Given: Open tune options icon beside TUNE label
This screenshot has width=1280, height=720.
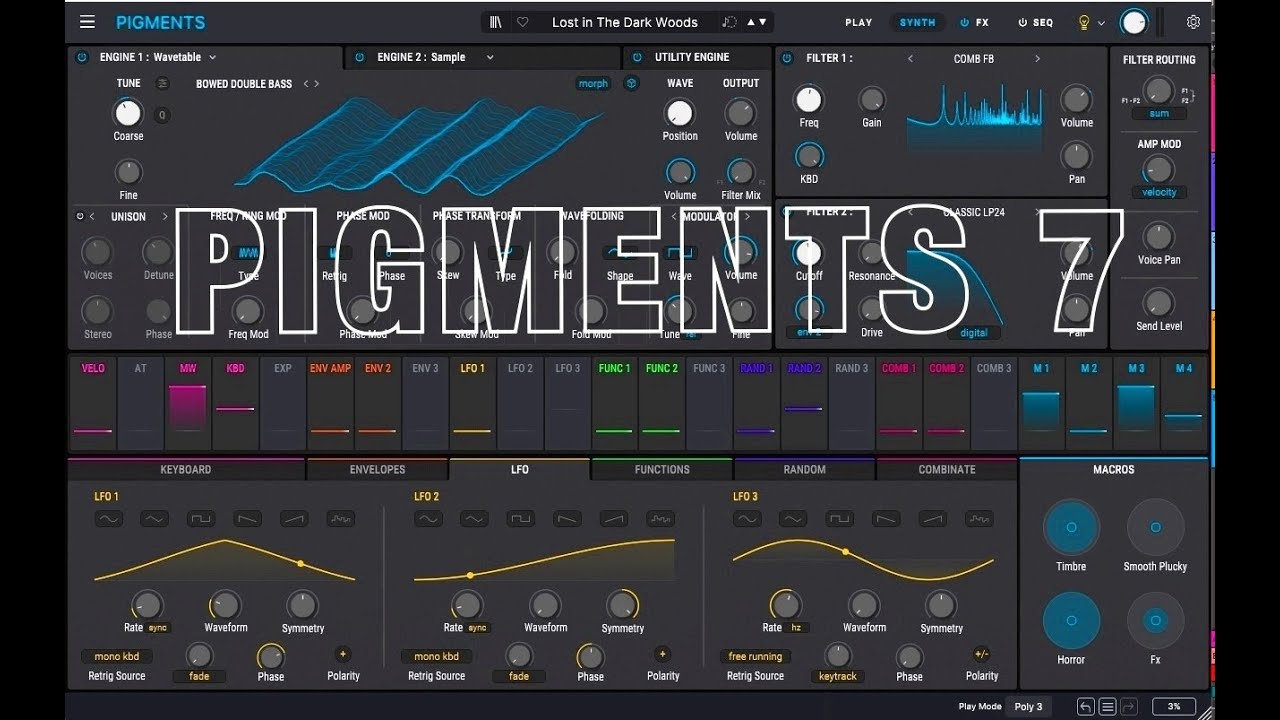Looking at the screenshot, I should tap(163, 83).
